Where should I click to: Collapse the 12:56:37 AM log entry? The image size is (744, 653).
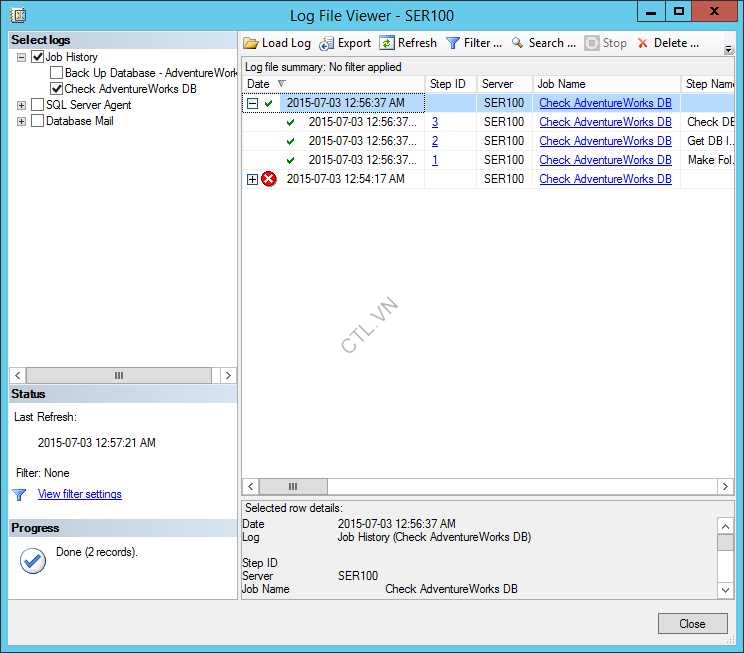click(252, 103)
